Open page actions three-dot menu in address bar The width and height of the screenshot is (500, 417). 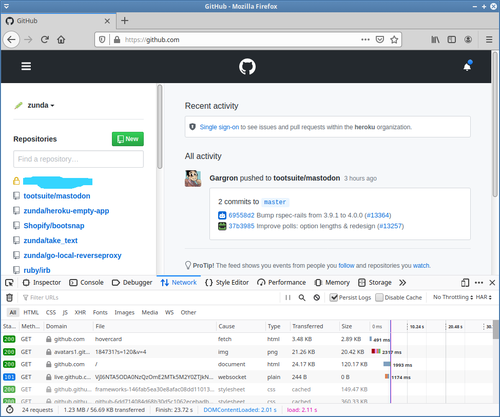[365, 40]
